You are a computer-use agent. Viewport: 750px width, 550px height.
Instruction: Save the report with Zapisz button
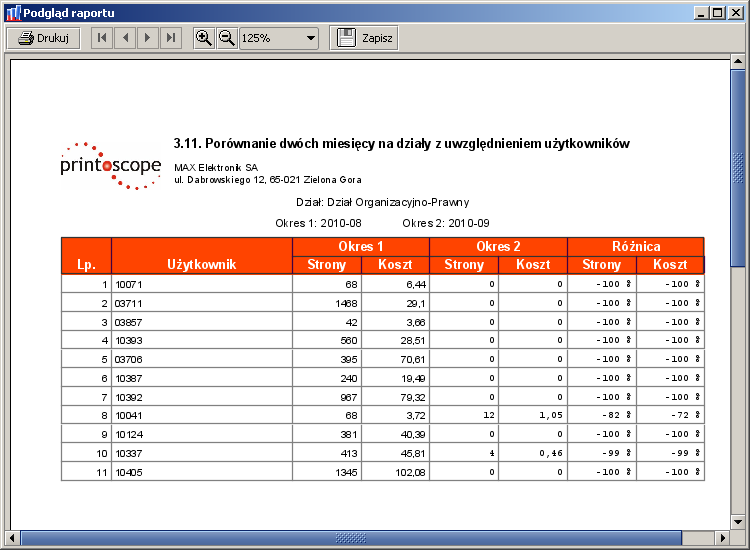pos(364,38)
